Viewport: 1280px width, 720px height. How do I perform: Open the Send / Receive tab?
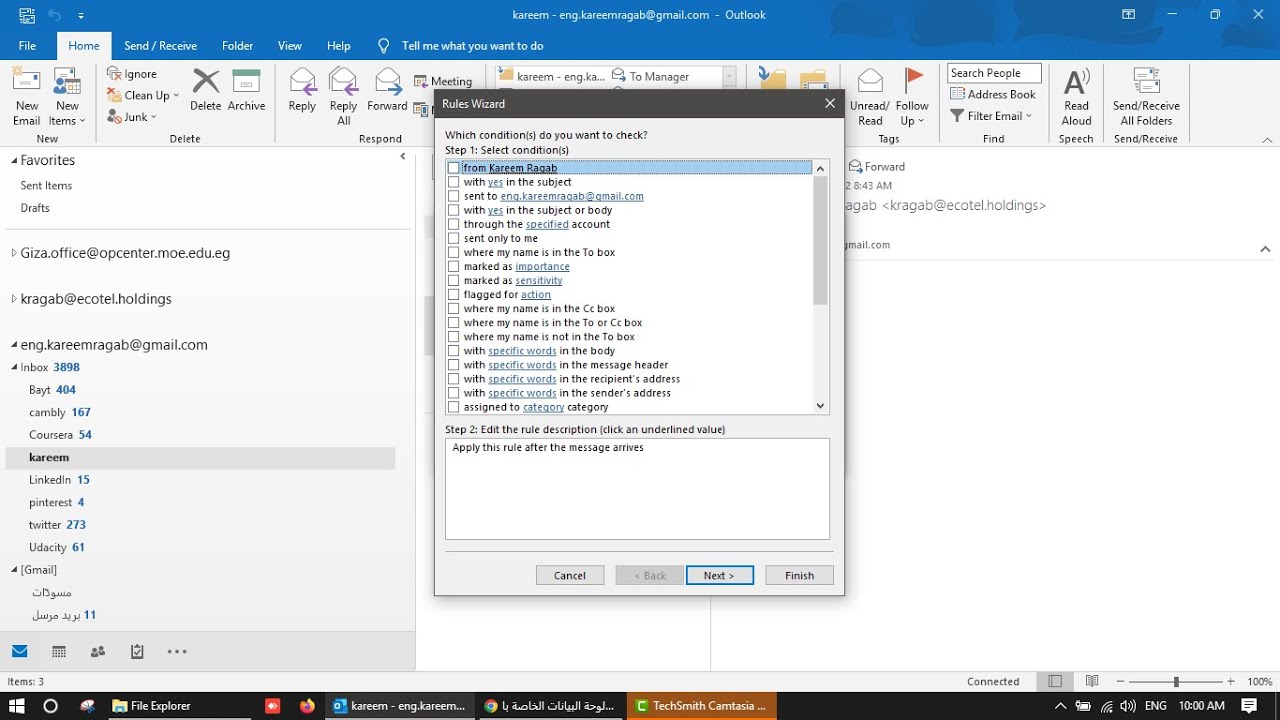point(160,46)
